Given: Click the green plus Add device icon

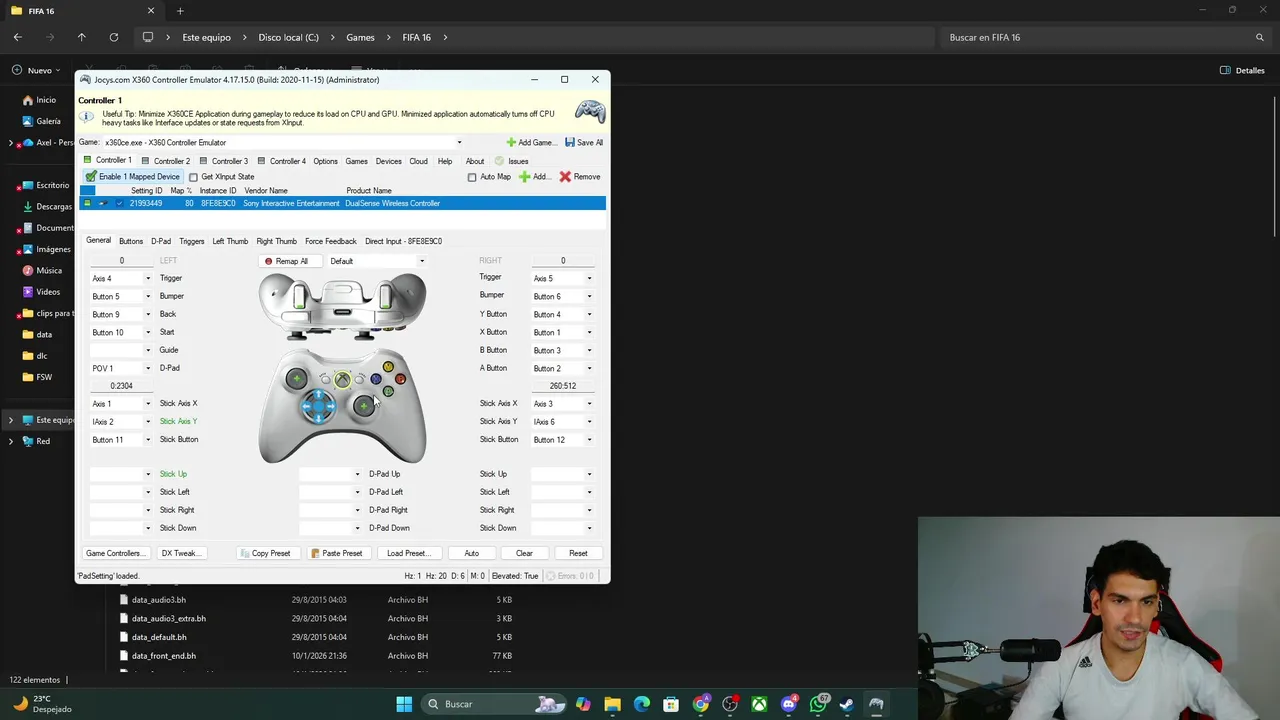Looking at the screenshot, I should pos(524,177).
